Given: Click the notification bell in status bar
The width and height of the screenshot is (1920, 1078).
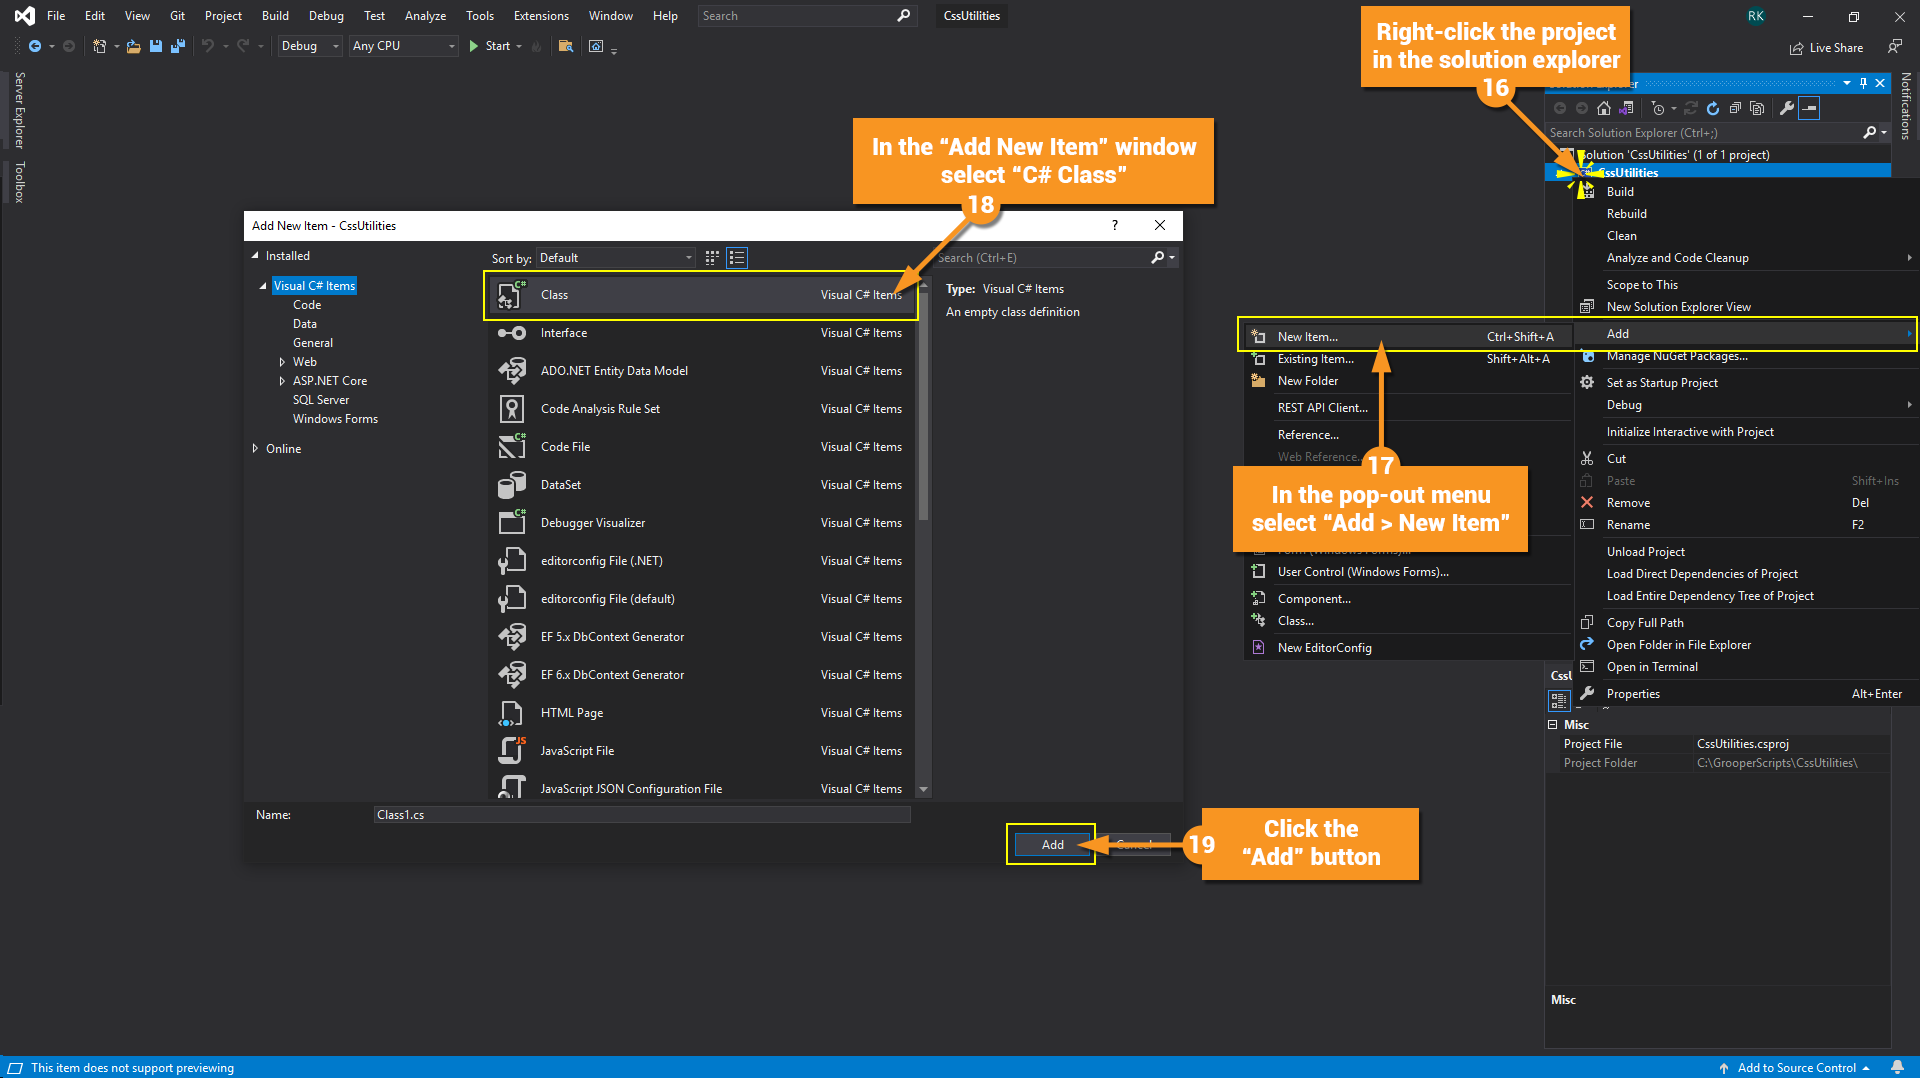Looking at the screenshot, I should click(1897, 1068).
